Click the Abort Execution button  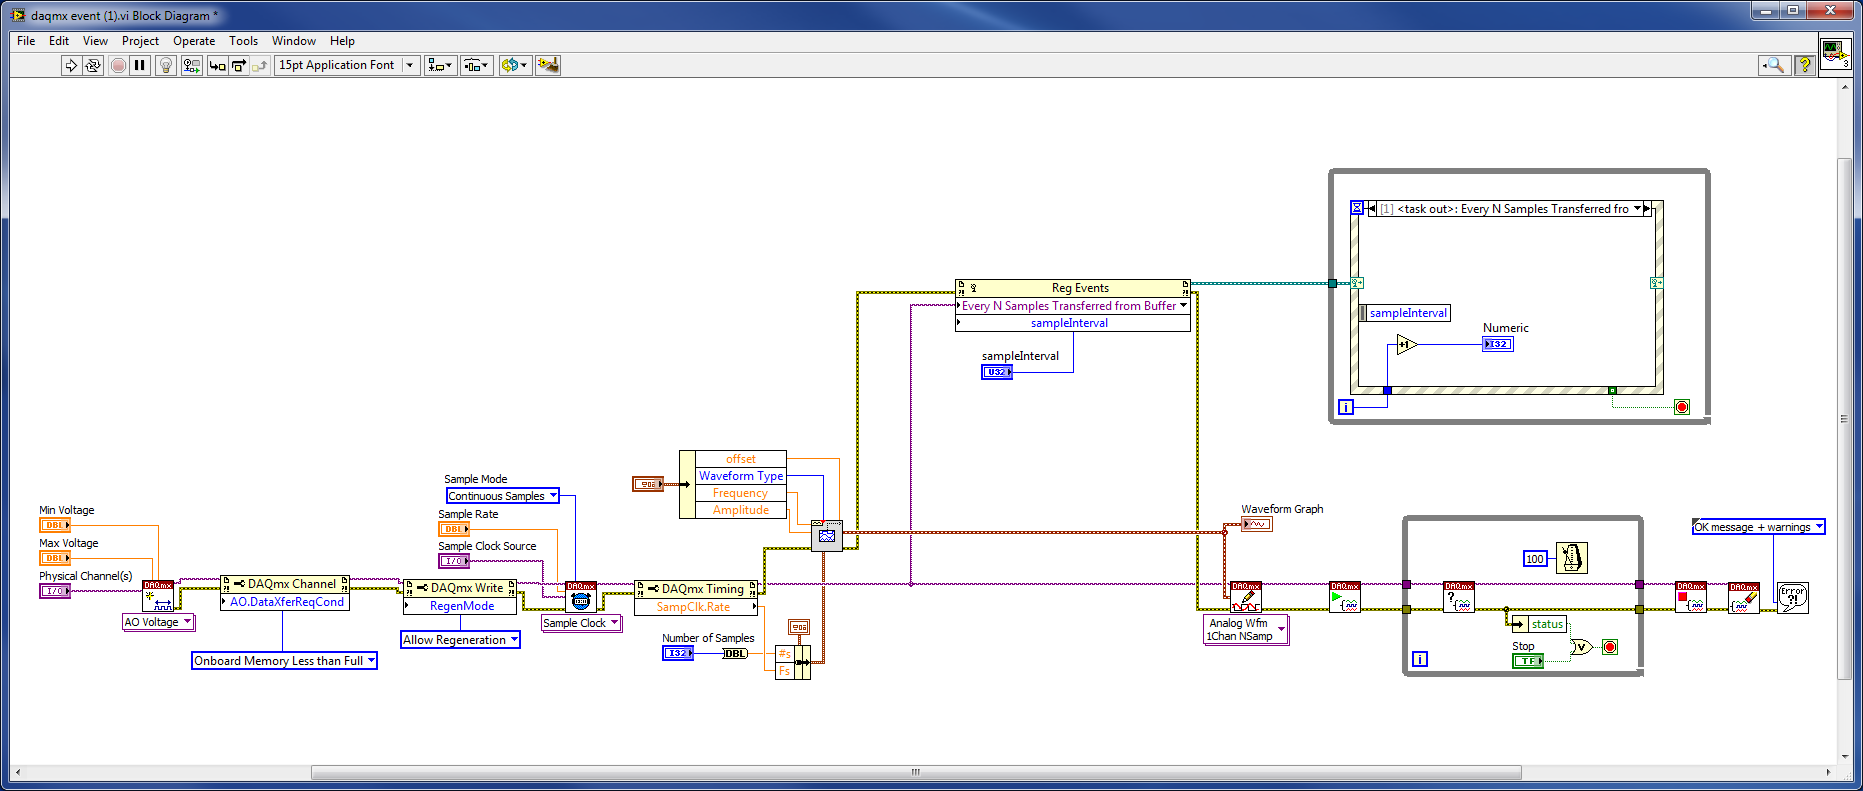click(x=118, y=65)
